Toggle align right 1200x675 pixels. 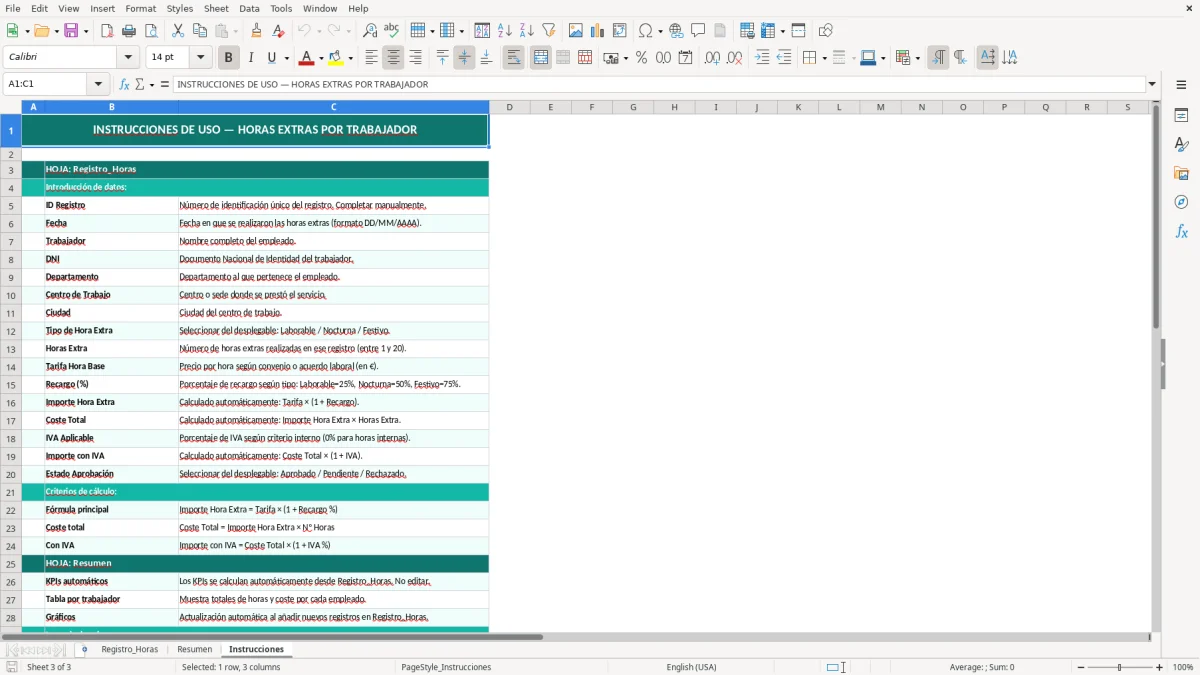415,58
